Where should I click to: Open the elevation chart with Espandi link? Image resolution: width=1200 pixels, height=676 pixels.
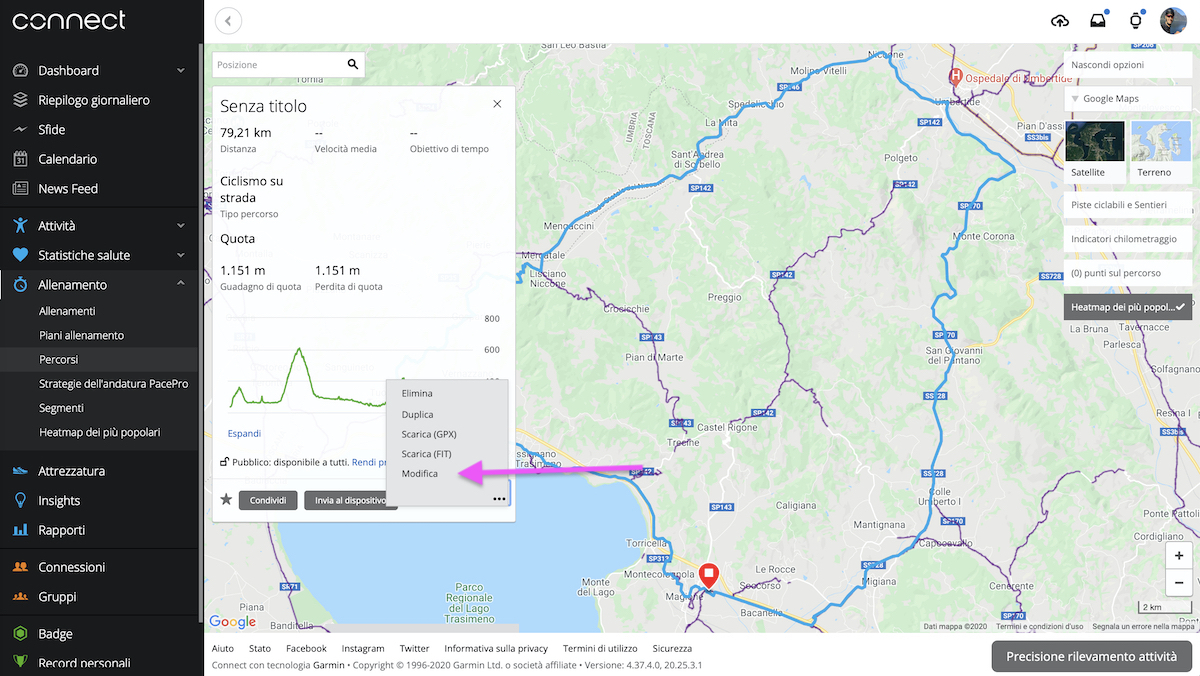pos(244,433)
